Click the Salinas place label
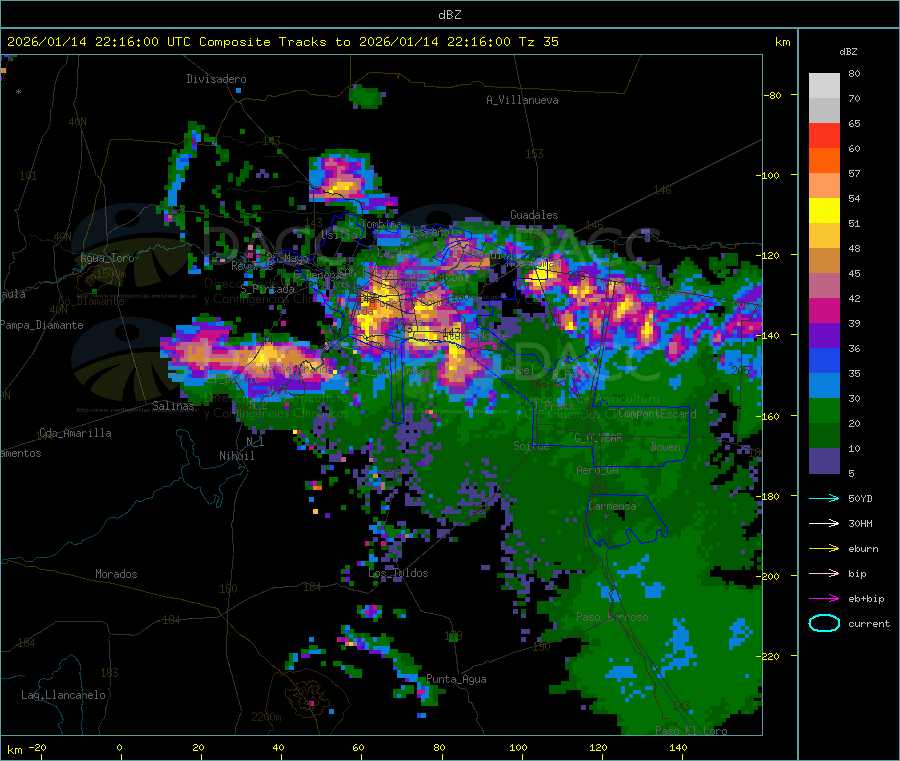The height and width of the screenshot is (761, 900). click(x=173, y=406)
